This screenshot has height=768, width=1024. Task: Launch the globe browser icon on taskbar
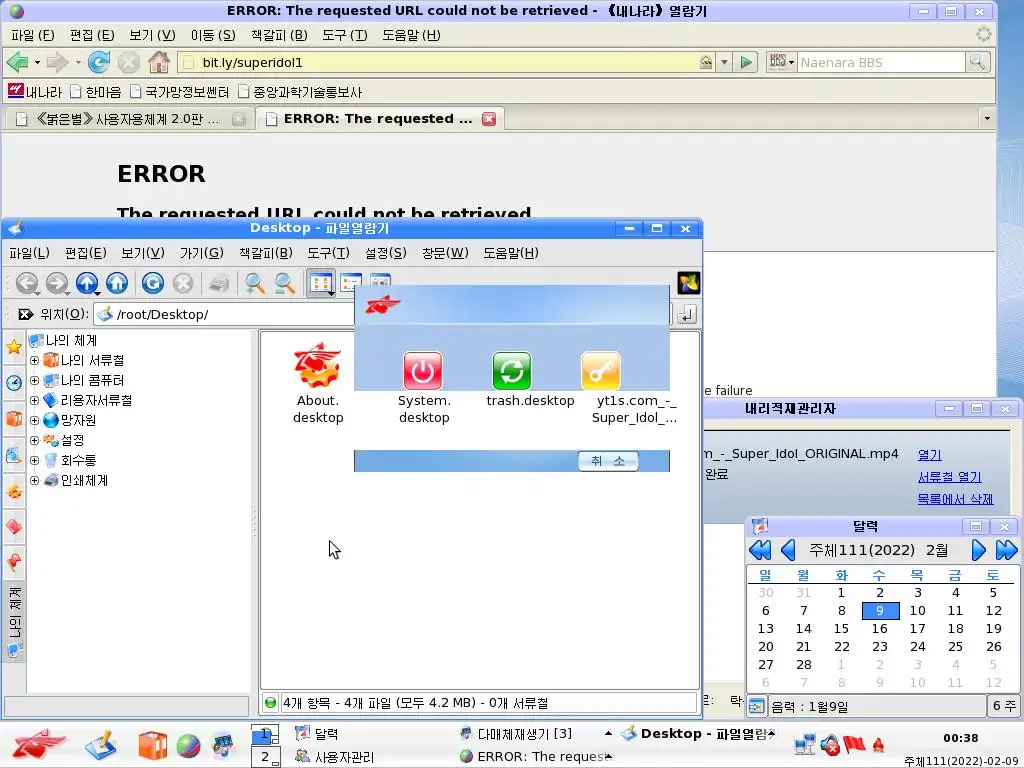coord(188,746)
